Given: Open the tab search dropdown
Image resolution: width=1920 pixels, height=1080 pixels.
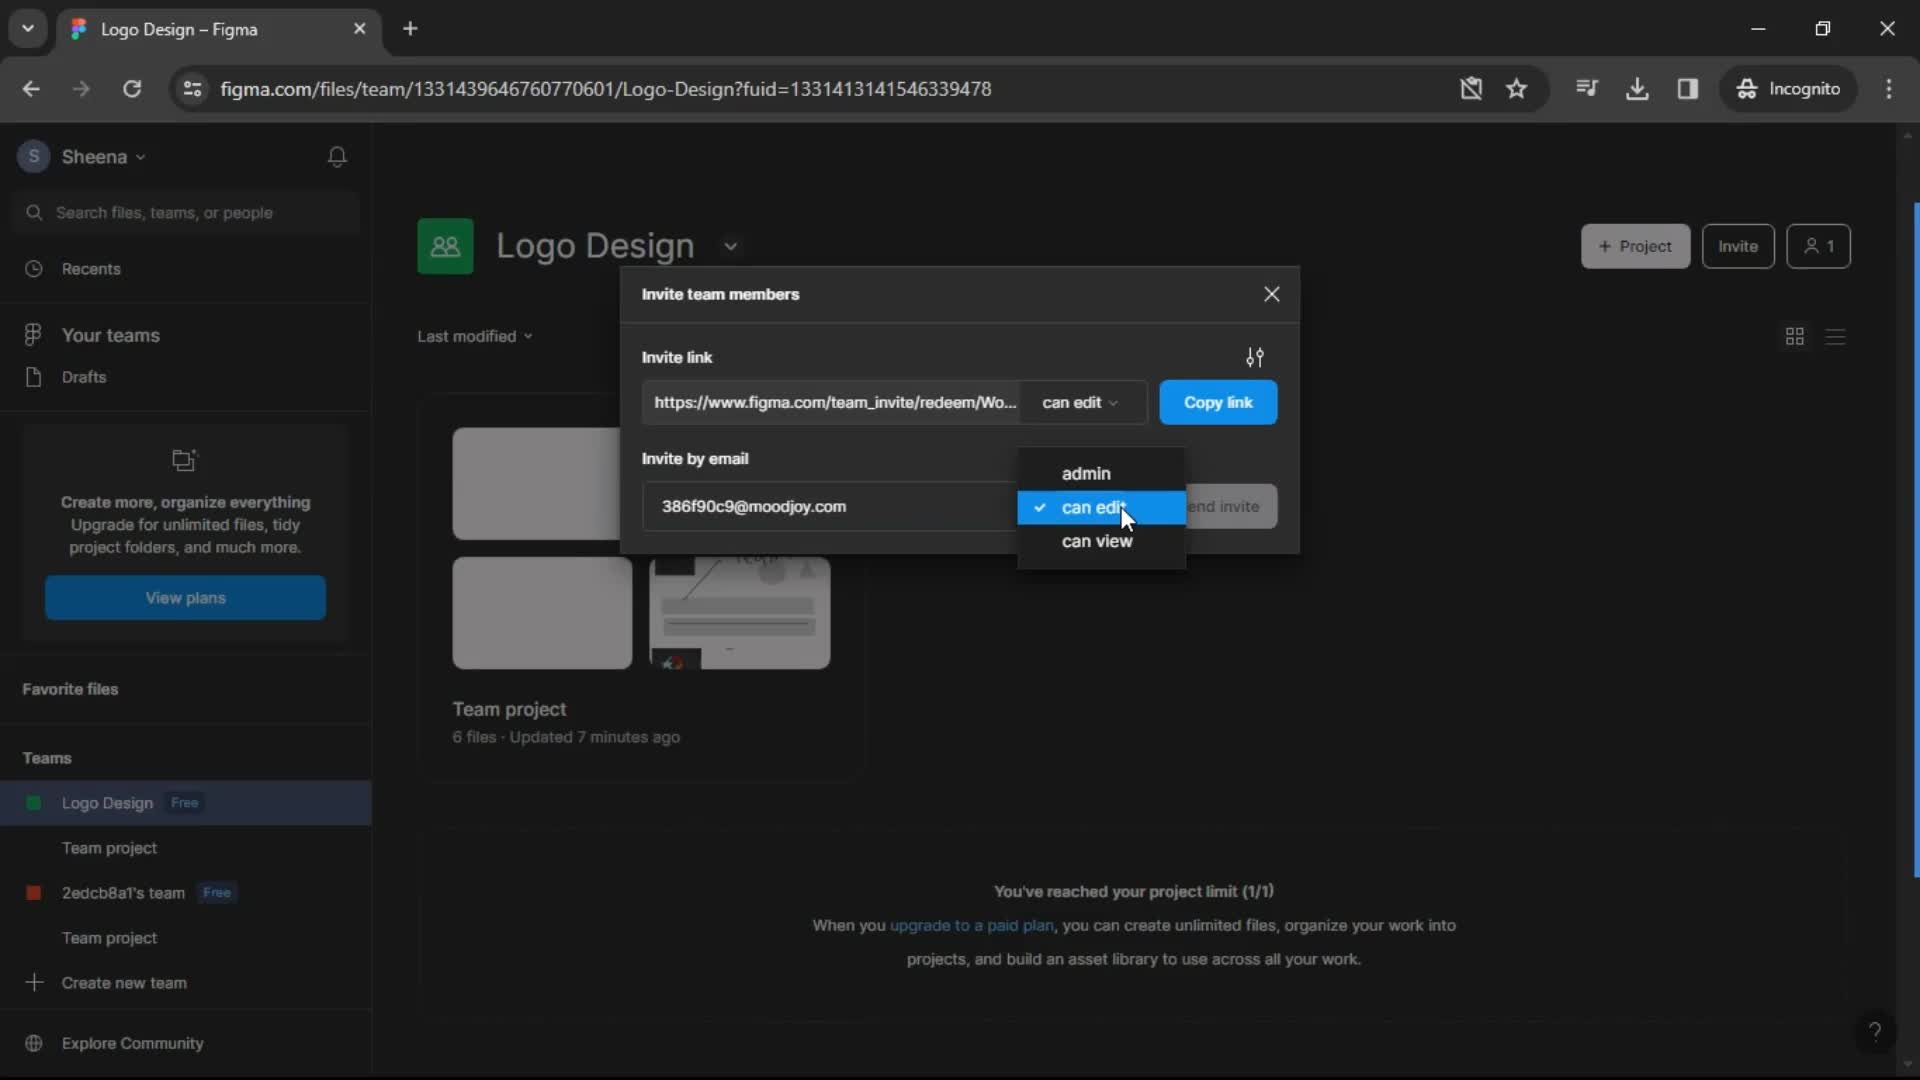Looking at the screenshot, I should tap(28, 29).
